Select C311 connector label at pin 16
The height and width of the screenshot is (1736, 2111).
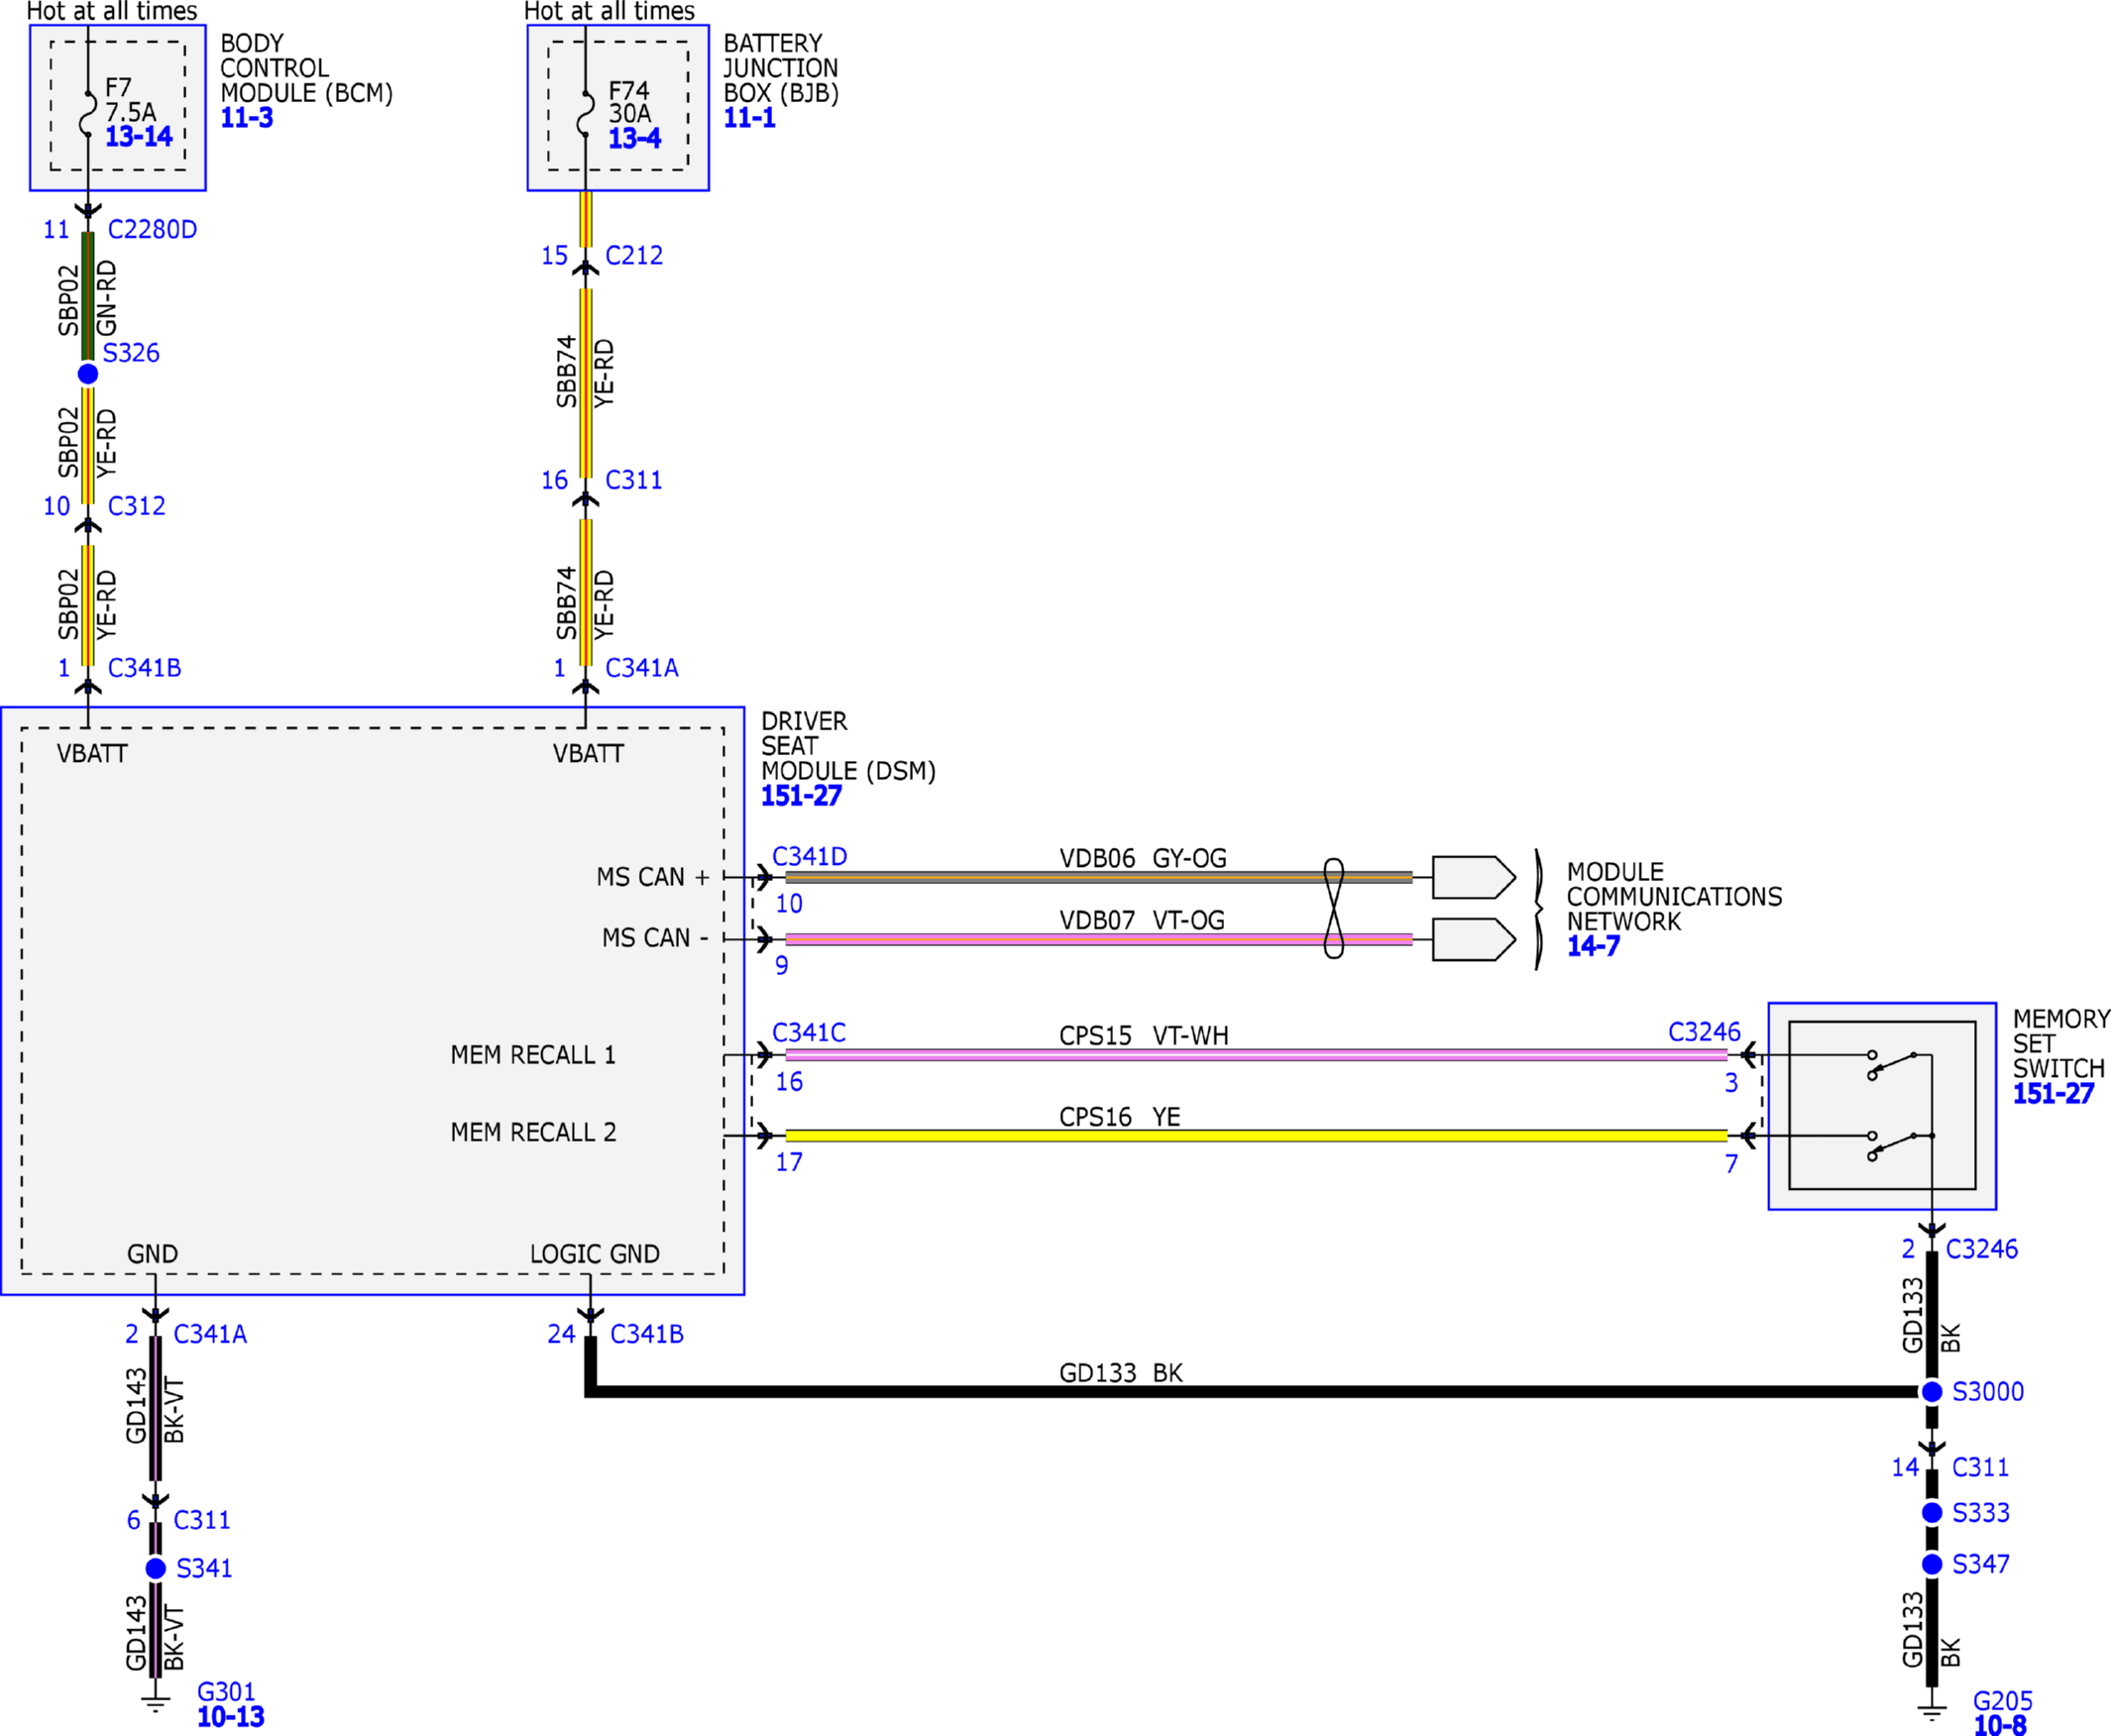pos(634,480)
